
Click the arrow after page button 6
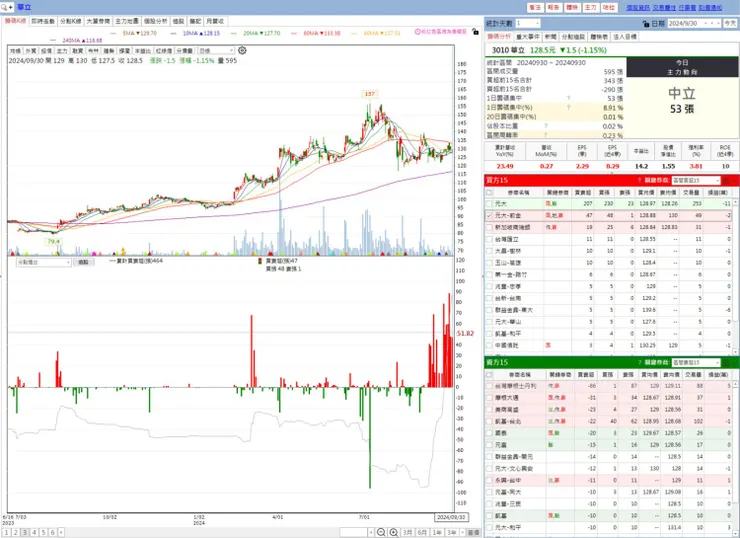point(61,532)
